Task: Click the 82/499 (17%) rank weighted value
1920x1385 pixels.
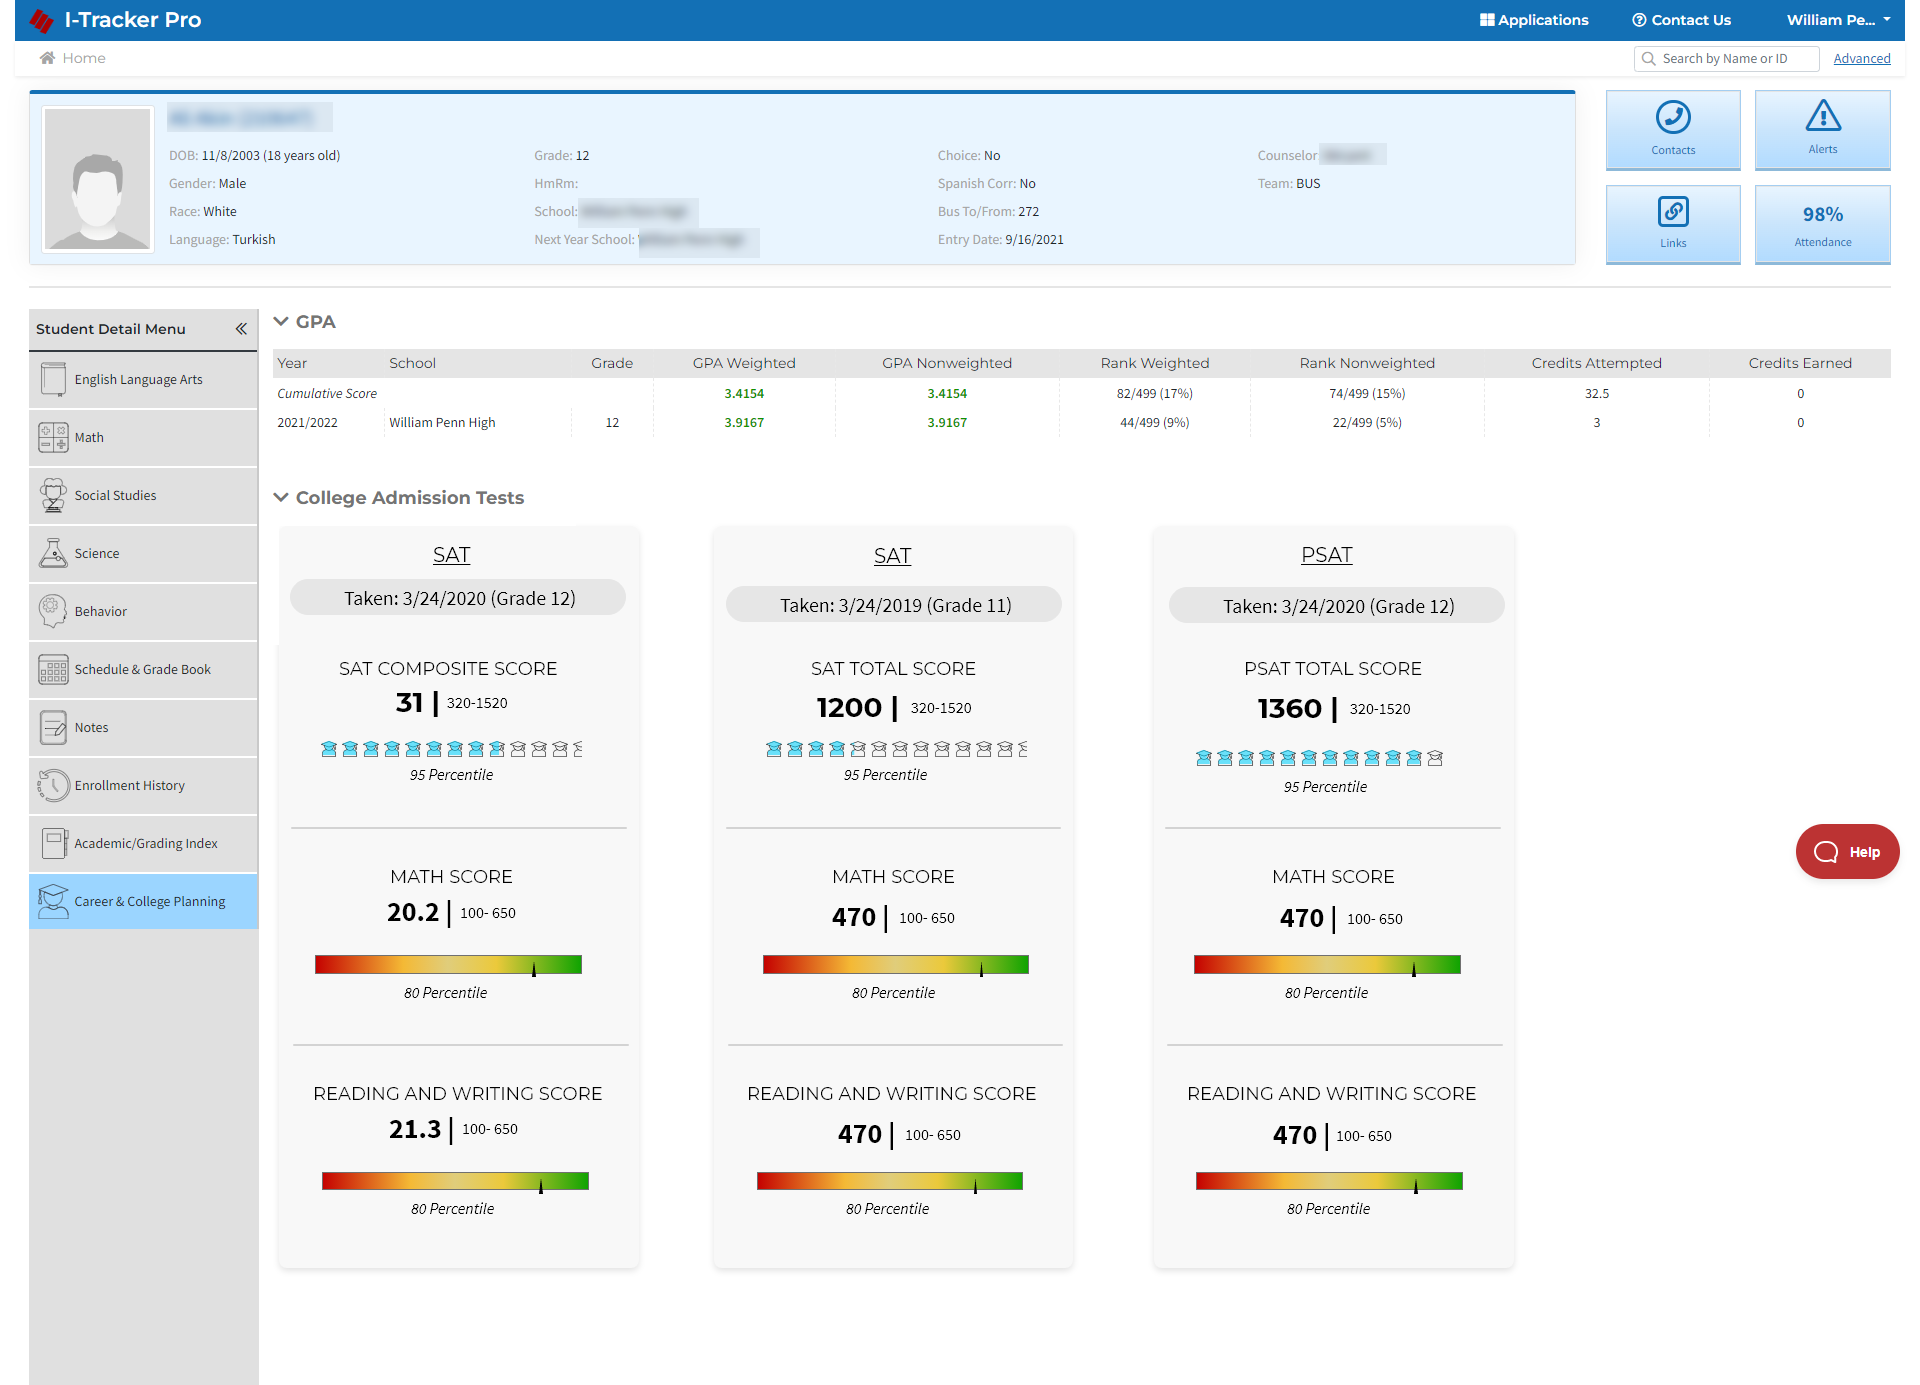Action: (1155, 394)
